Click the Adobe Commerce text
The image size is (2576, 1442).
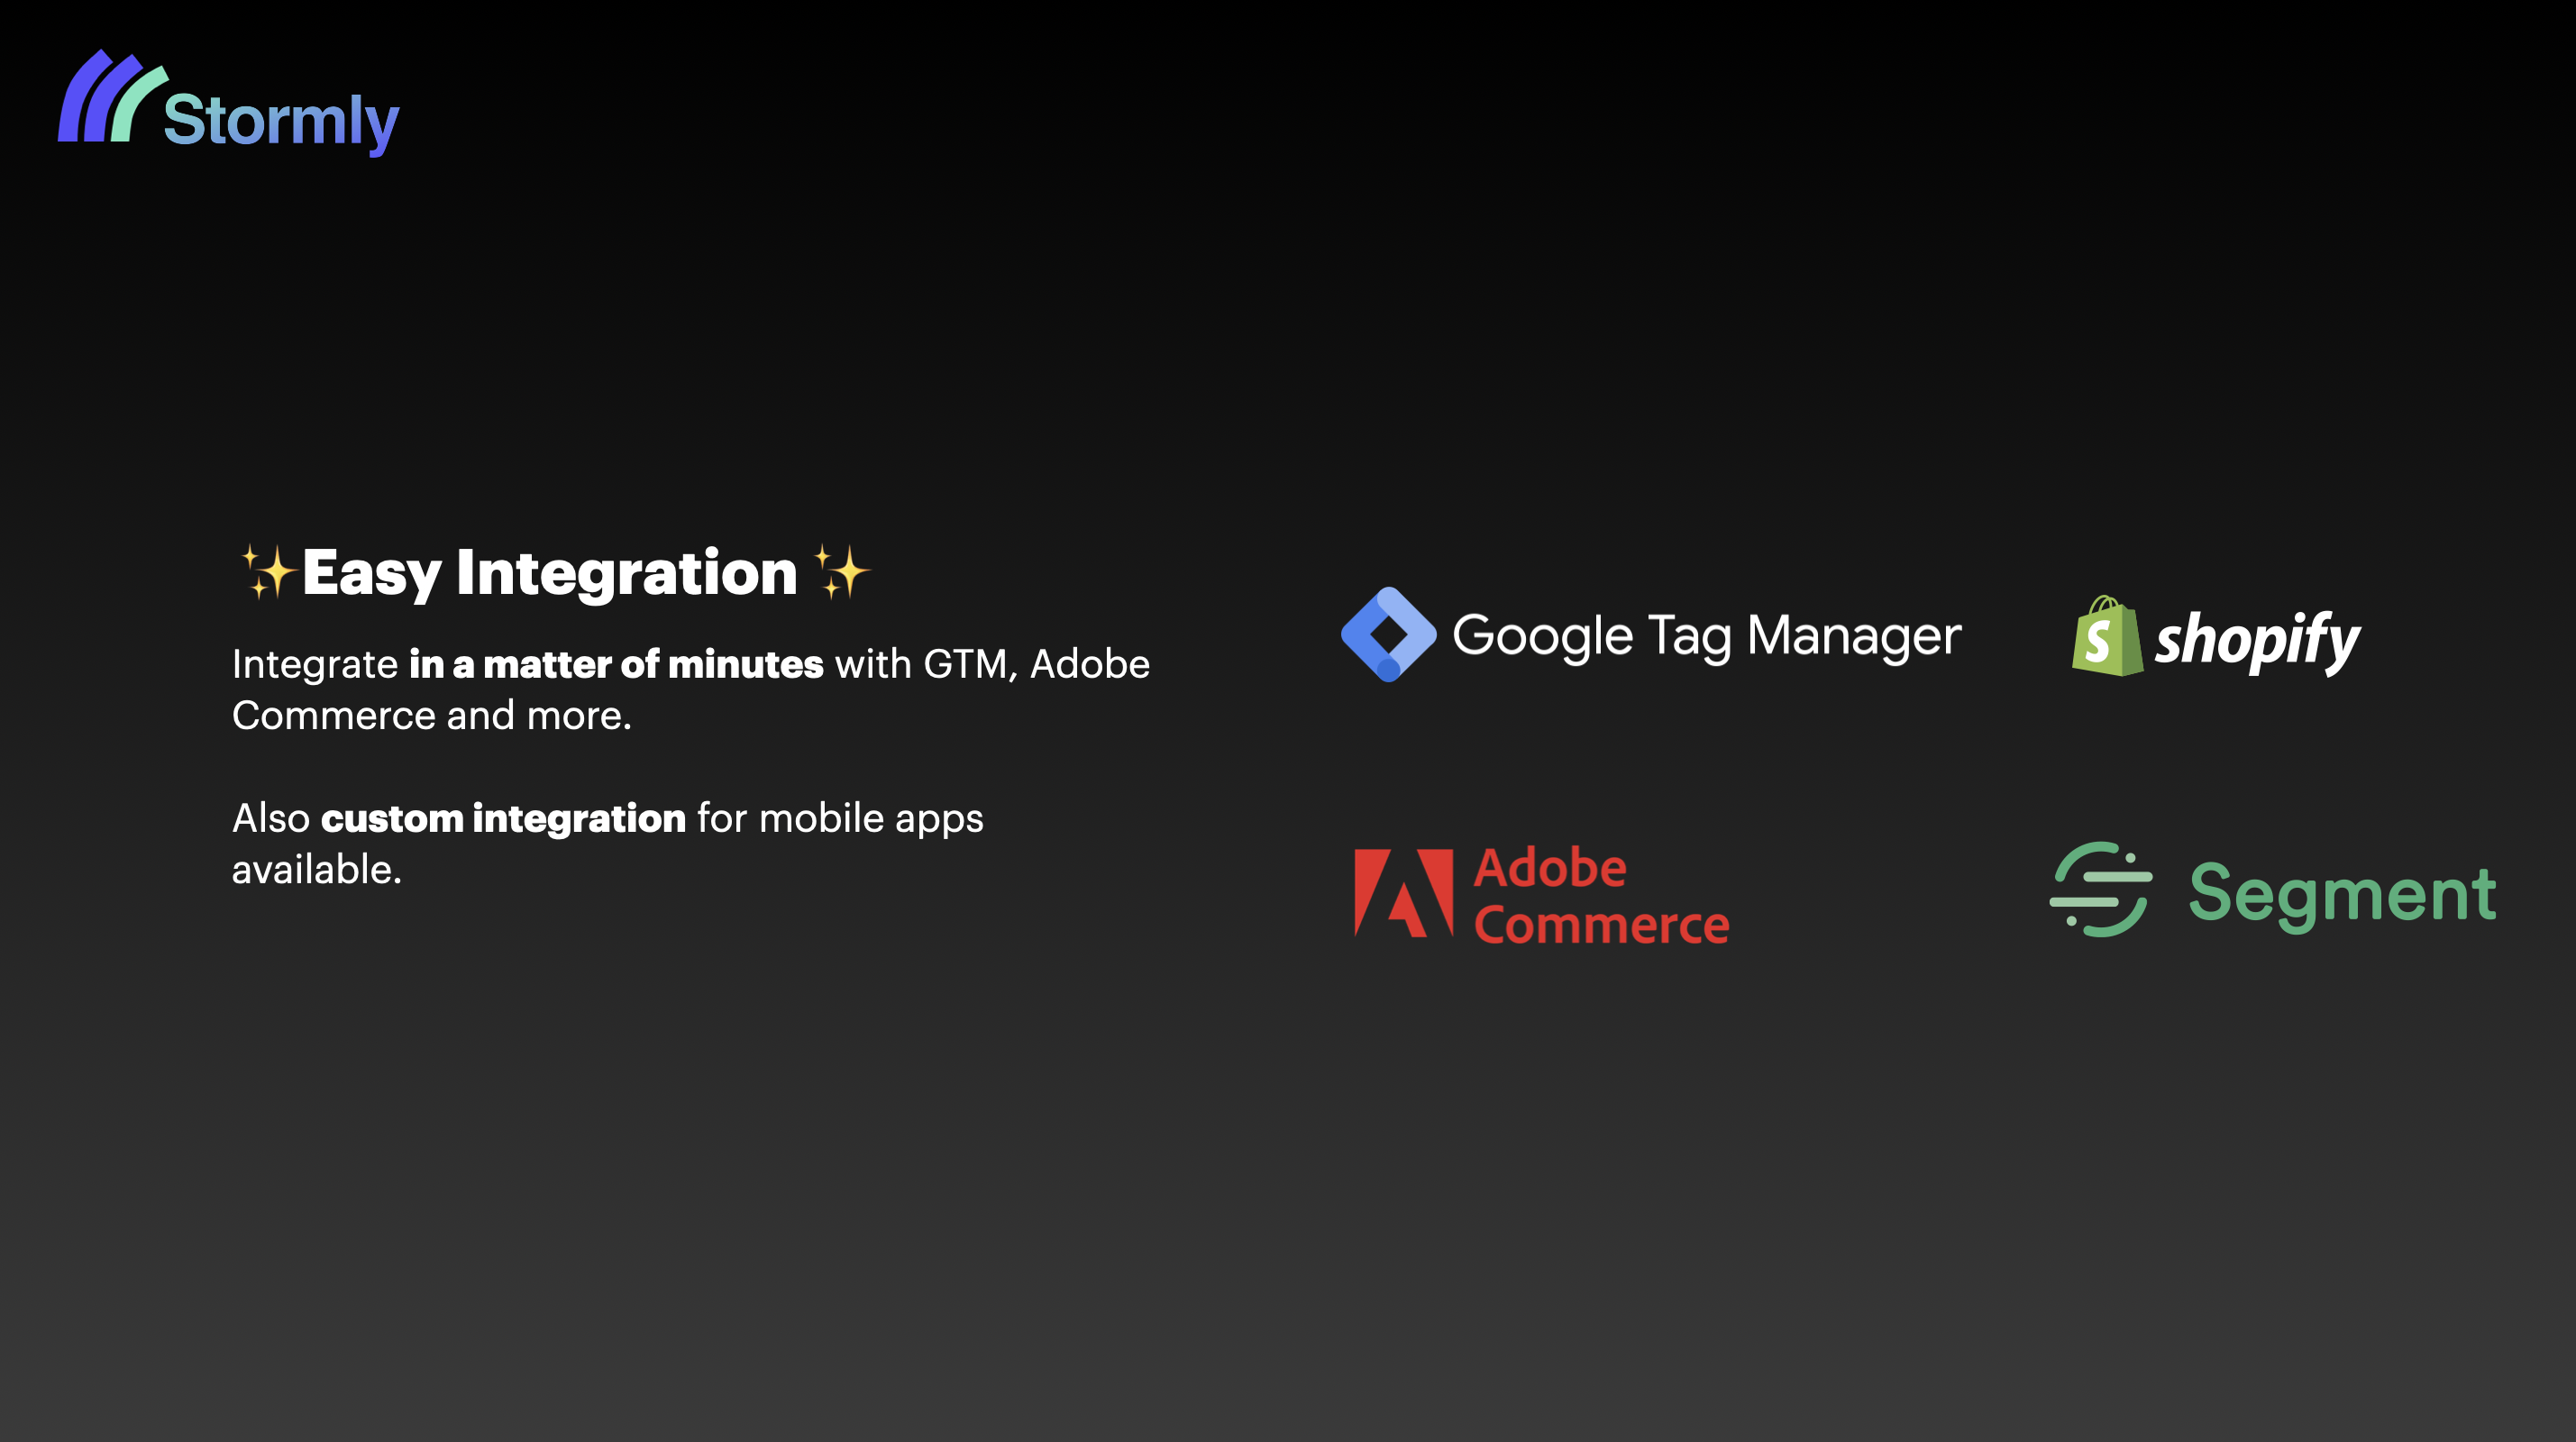coord(1601,895)
